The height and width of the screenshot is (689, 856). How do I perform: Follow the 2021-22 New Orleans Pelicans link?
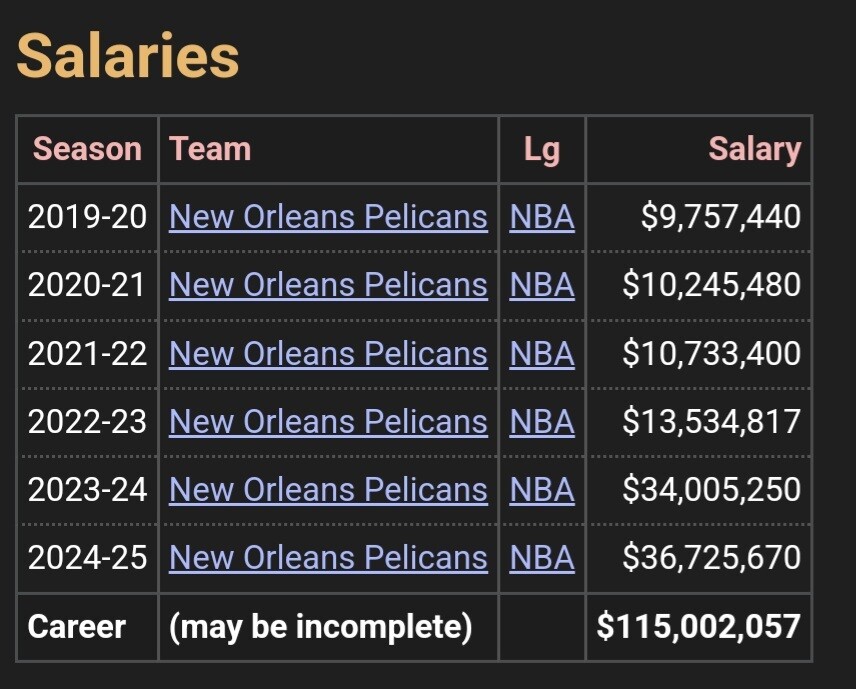(x=328, y=353)
